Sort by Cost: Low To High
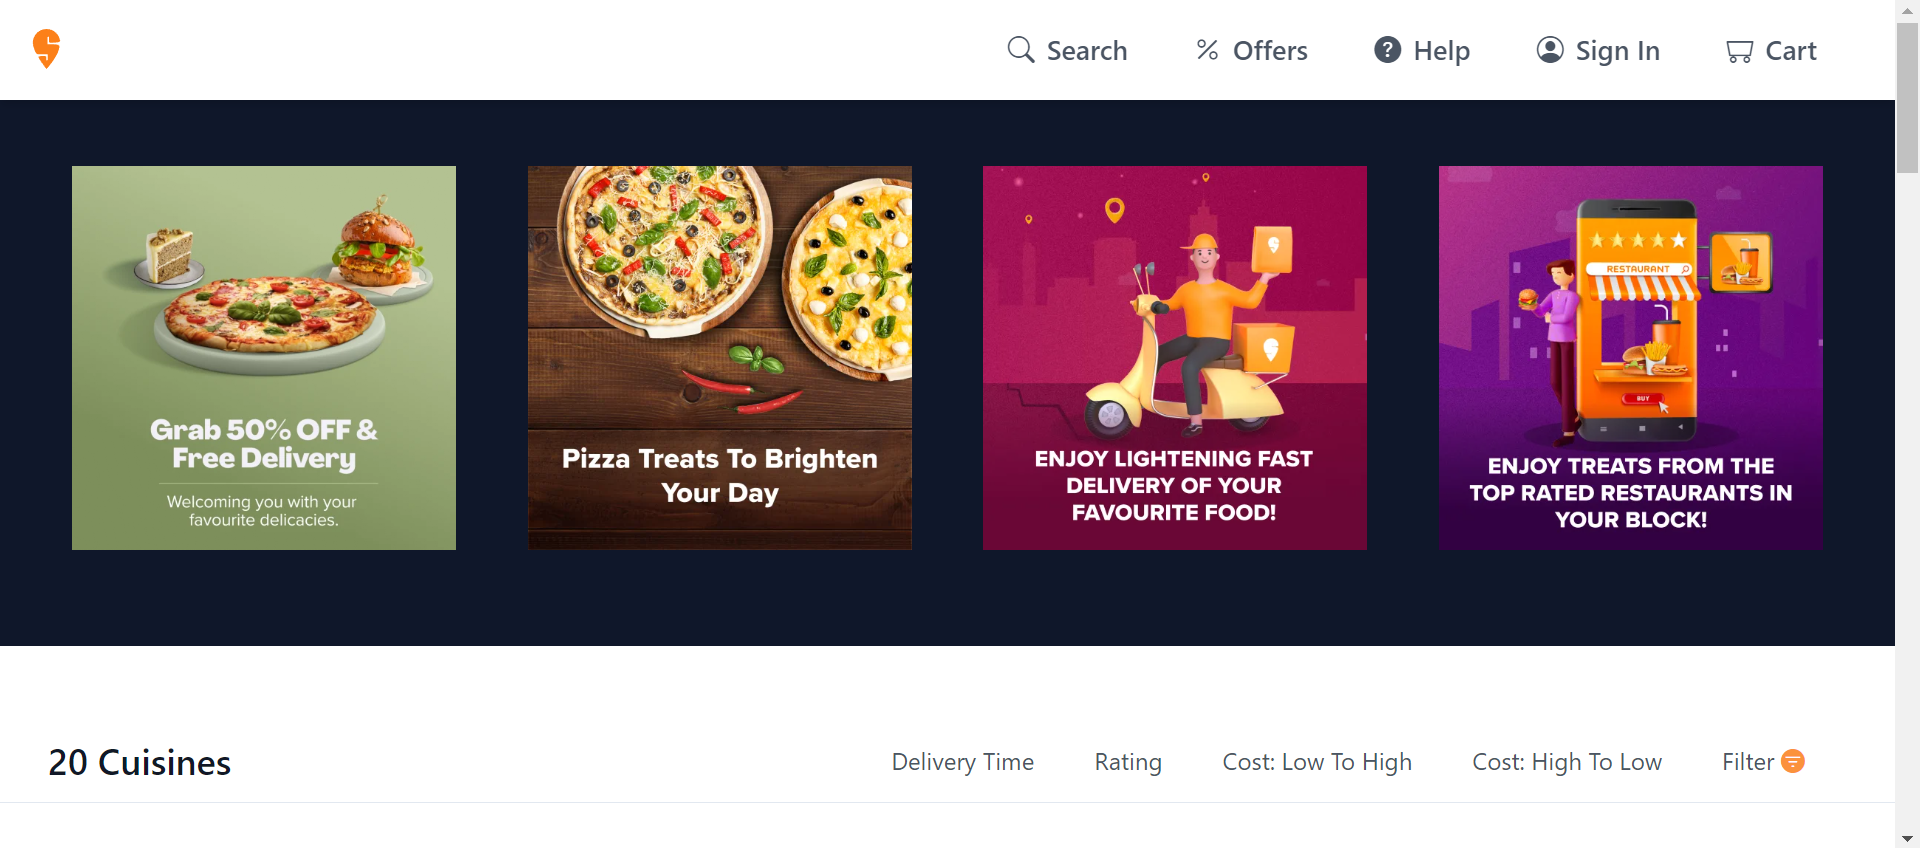The image size is (1920, 848). (x=1317, y=762)
